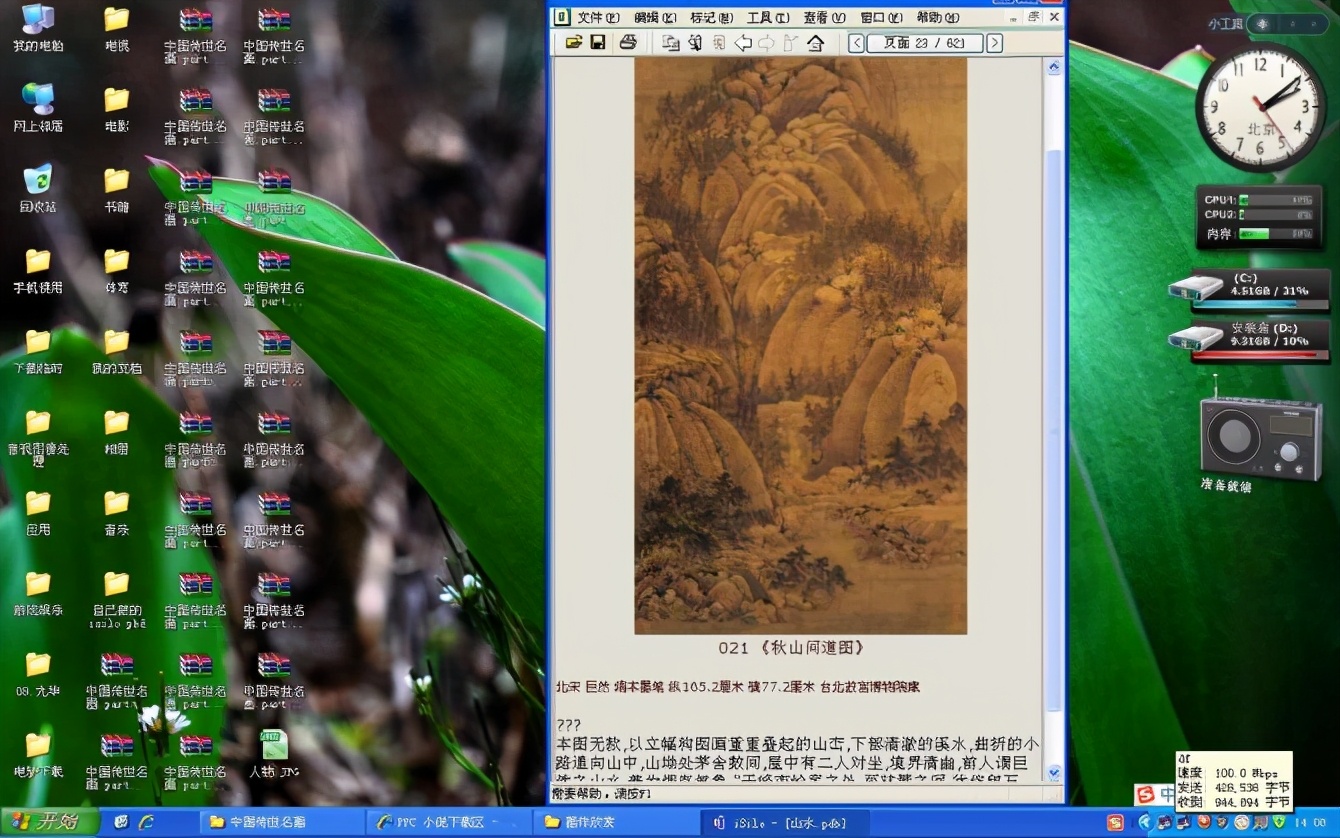Screen dimensions: 1340x838
Task: Click the Back arrow icon in iSilo toolbar
Action: 743,42
